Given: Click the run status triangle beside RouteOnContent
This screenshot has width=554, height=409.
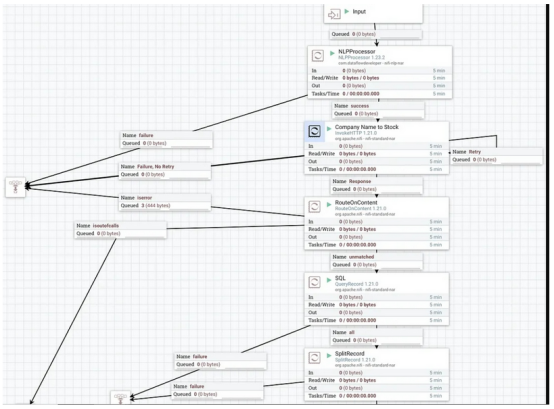Looking at the screenshot, I should coord(329,204).
